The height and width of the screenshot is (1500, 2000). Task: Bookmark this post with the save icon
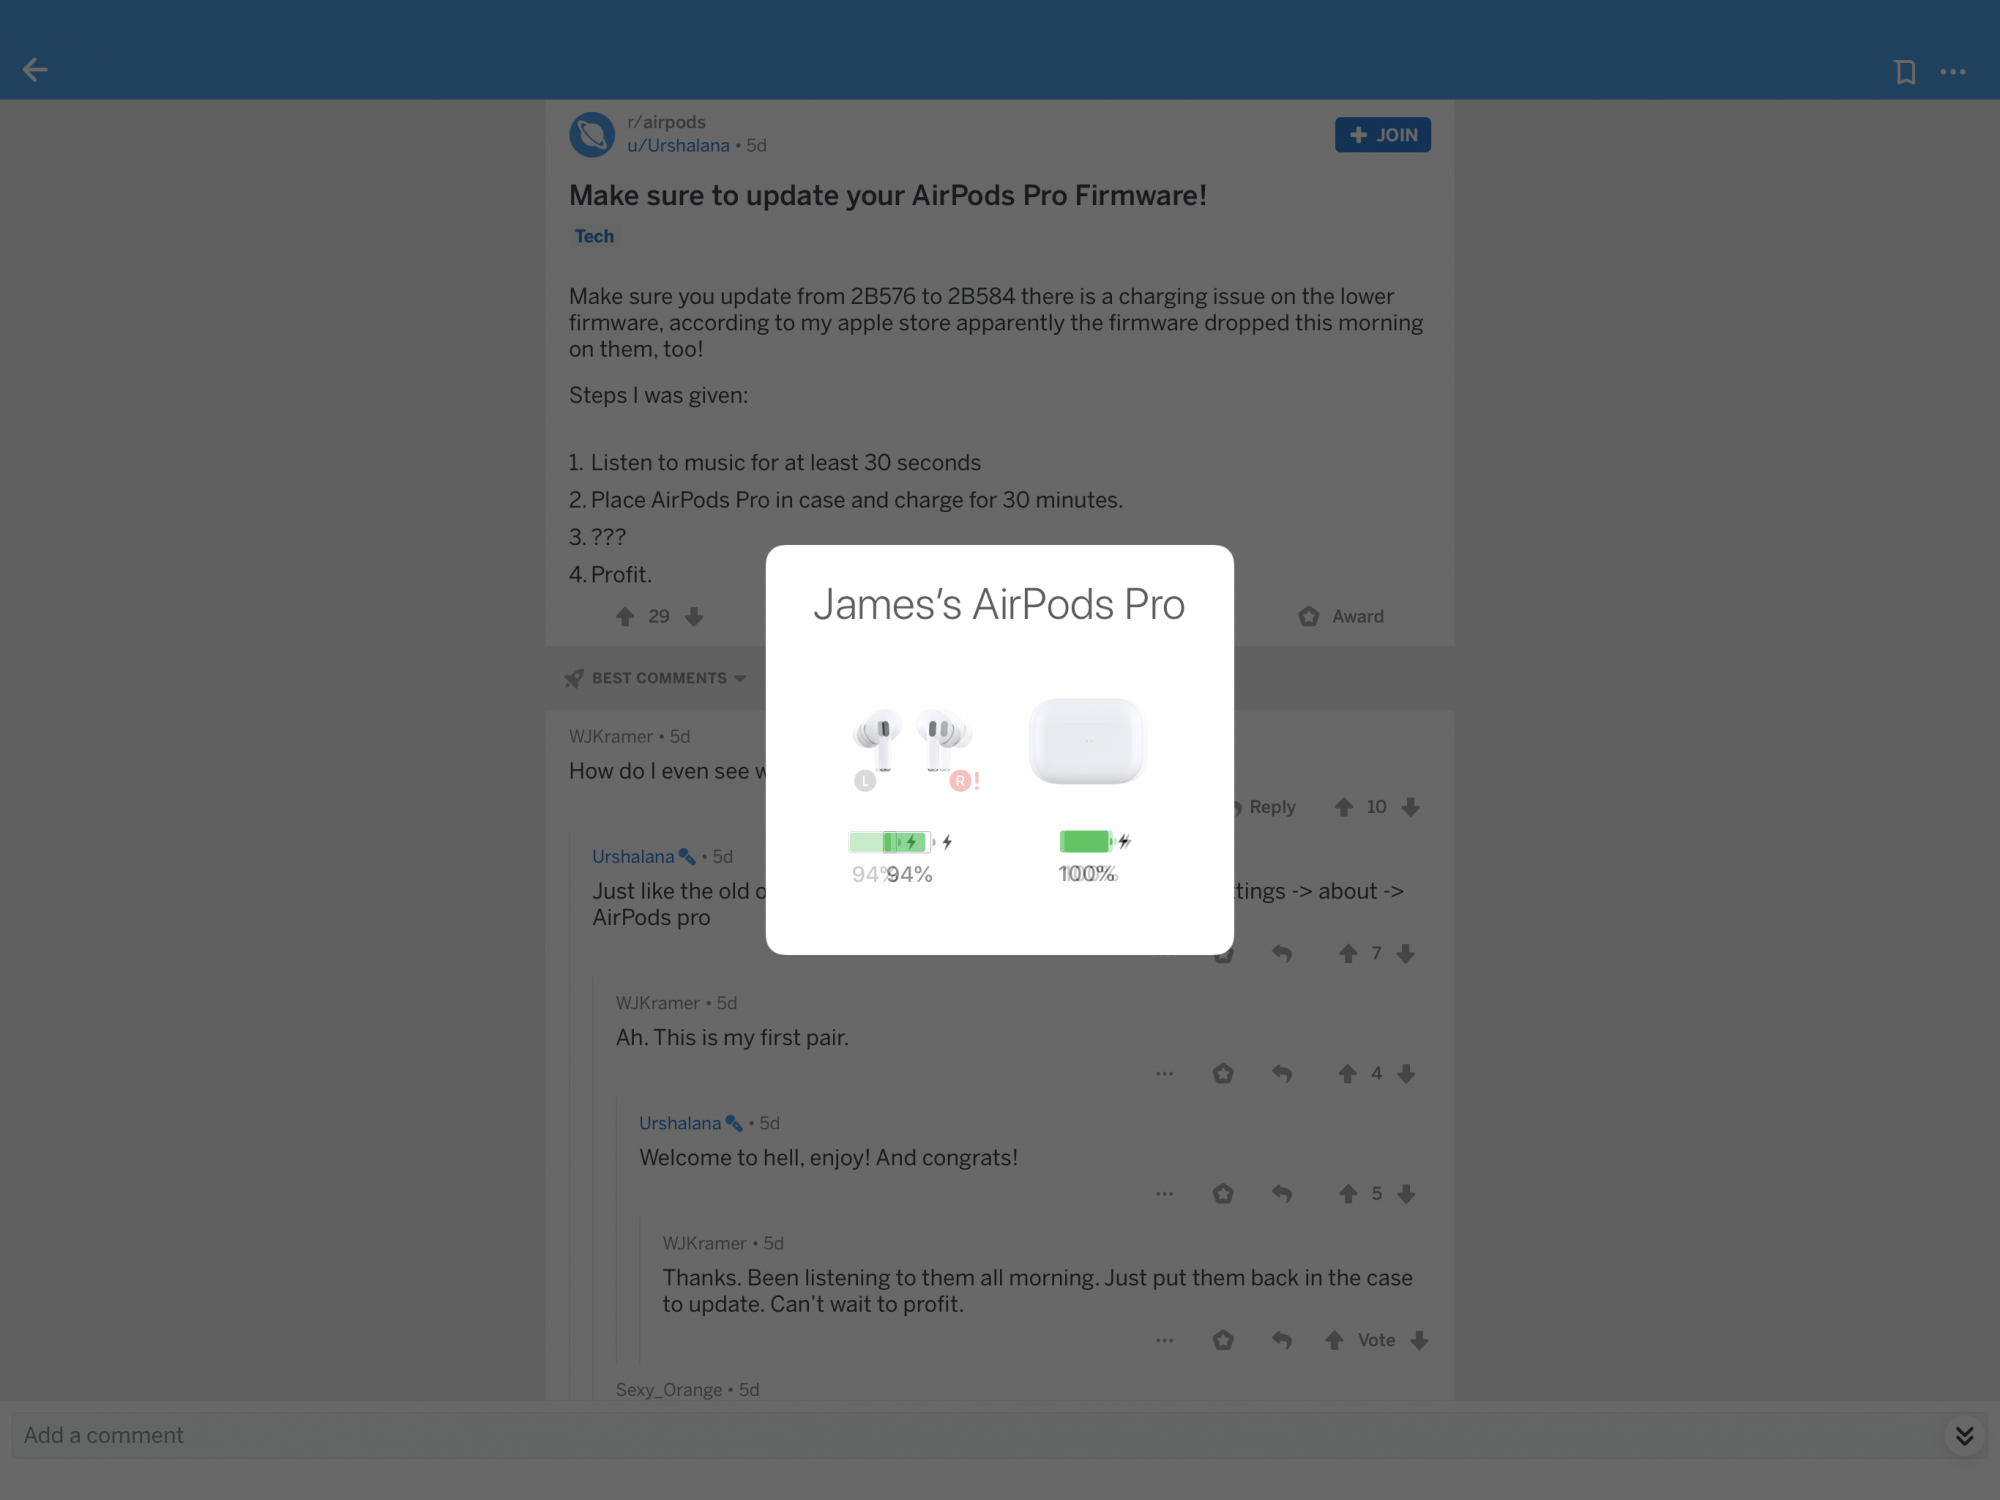coord(1905,72)
